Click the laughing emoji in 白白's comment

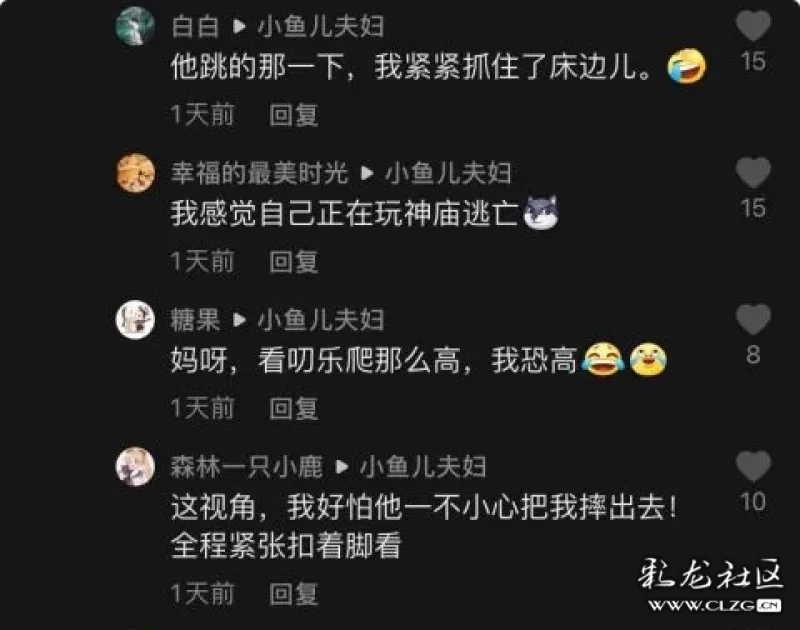[x=687, y=66]
